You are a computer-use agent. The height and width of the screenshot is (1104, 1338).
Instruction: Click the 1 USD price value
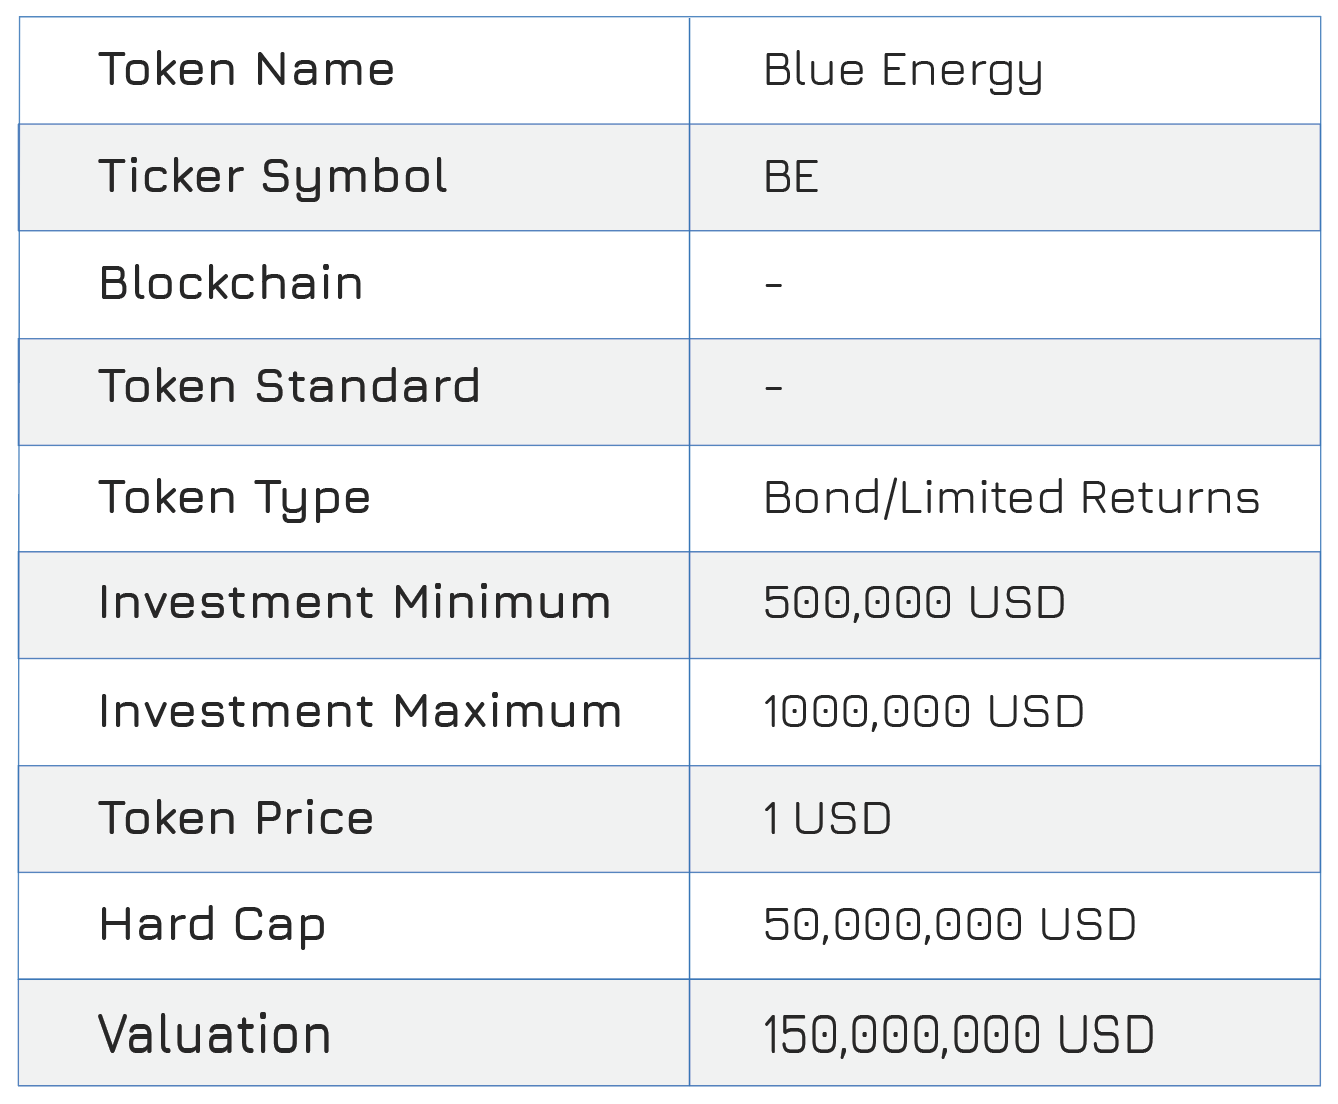click(827, 819)
